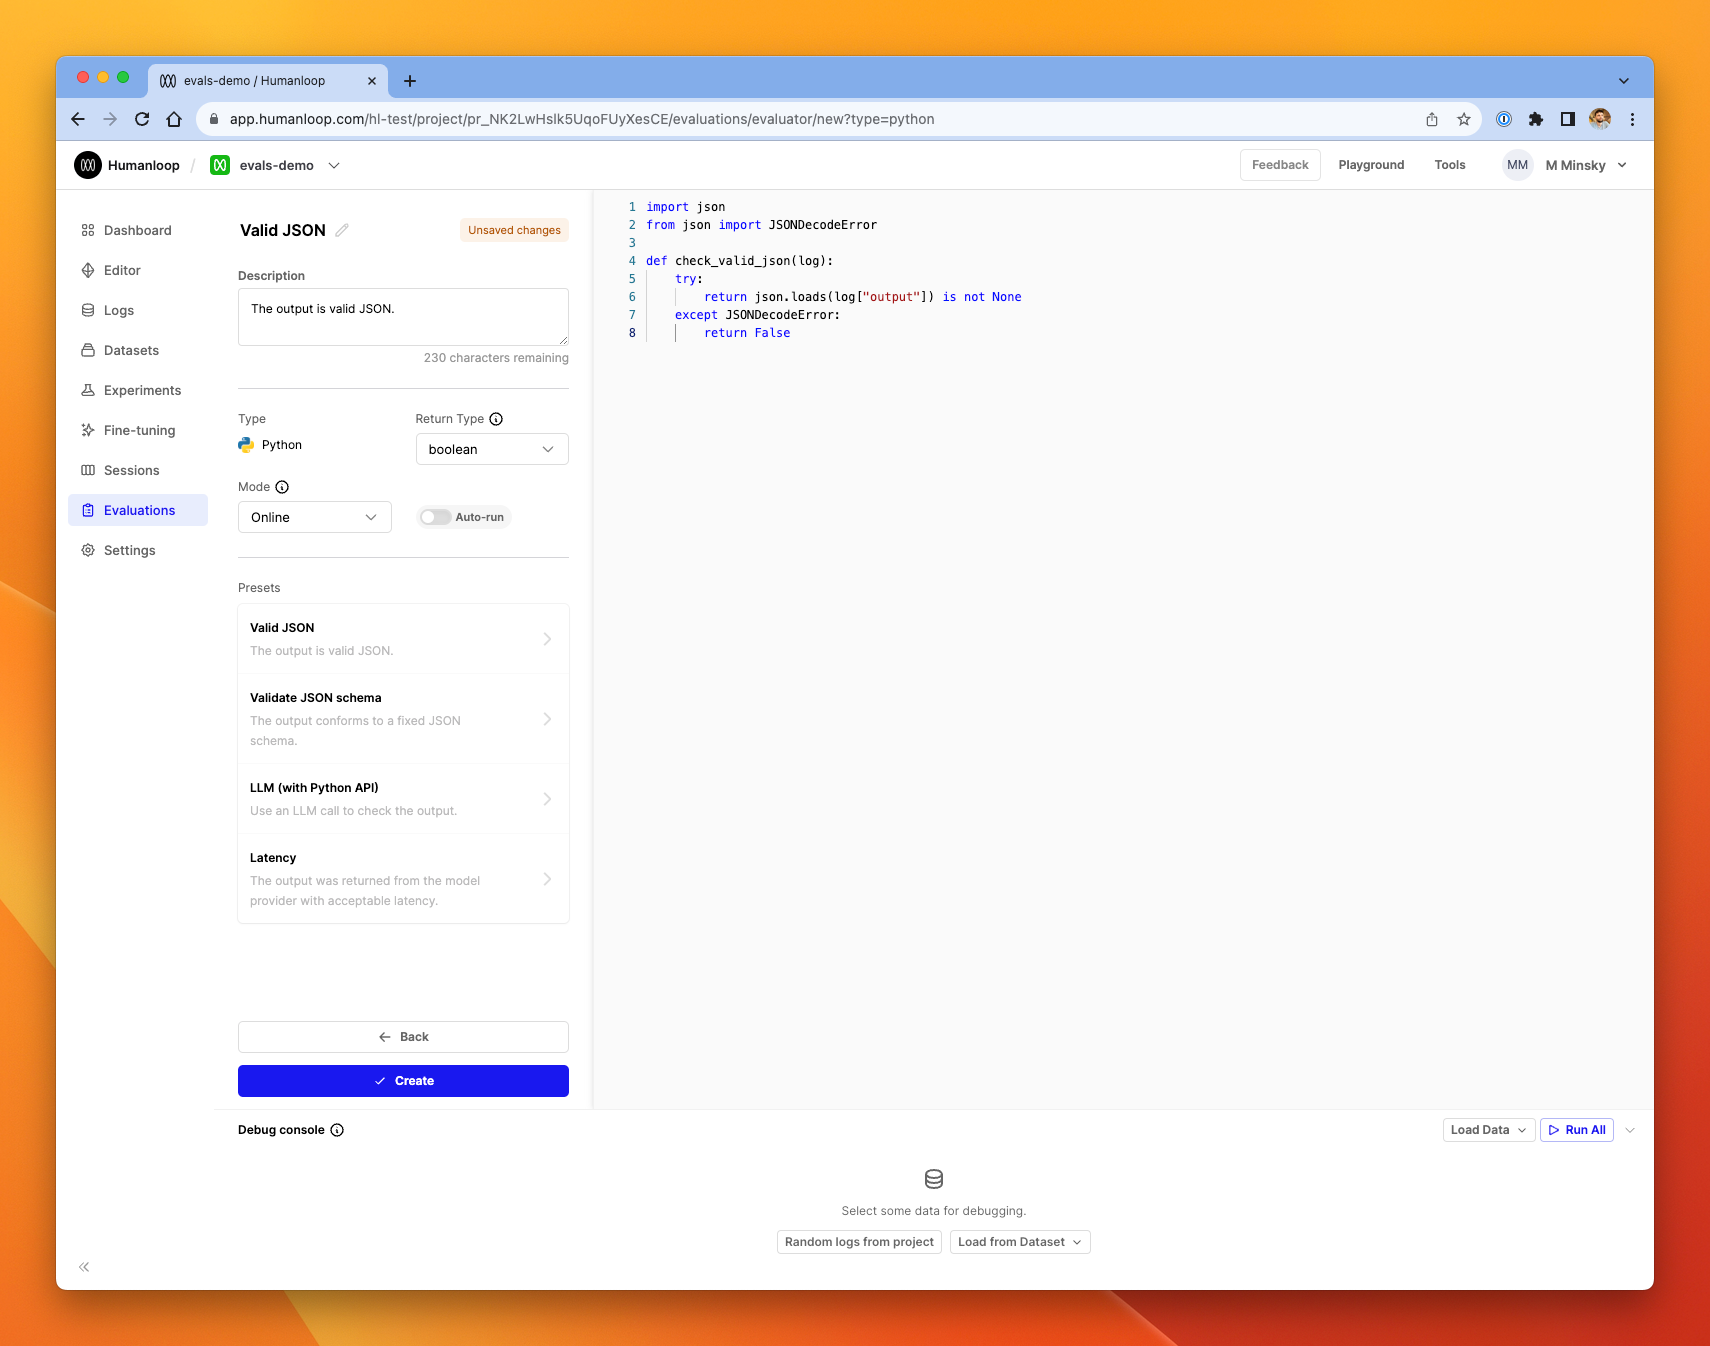Run All in the debug console
Viewport: 1710px width, 1346px height.
(x=1577, y=1130)
